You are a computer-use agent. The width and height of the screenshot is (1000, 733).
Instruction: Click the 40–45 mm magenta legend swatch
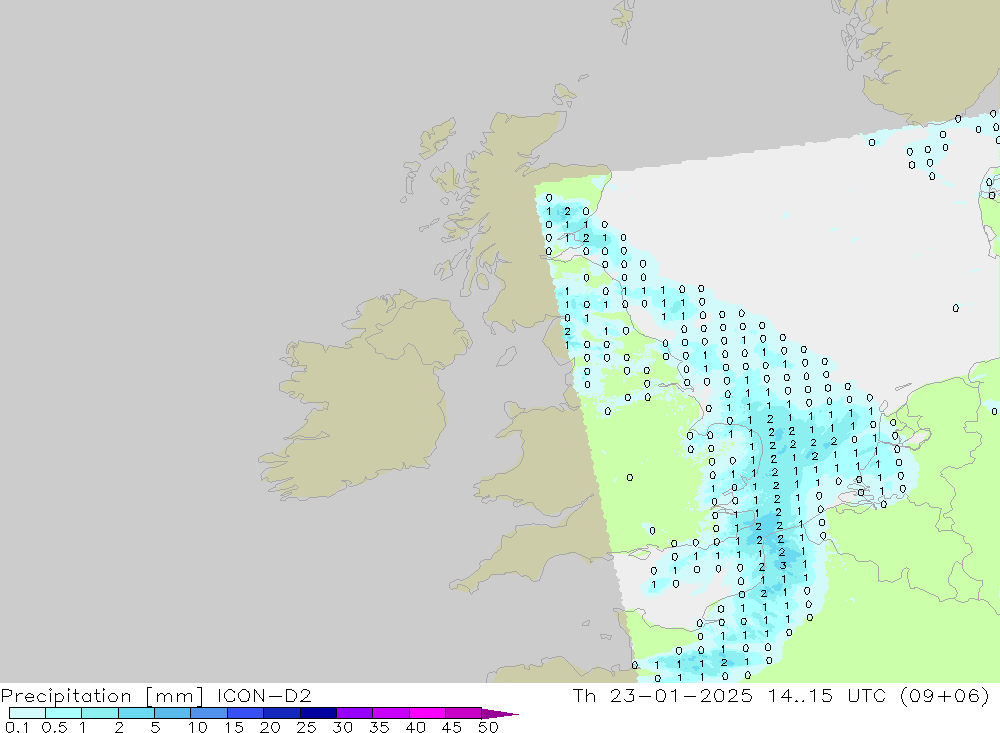click(x=427, y=713)
